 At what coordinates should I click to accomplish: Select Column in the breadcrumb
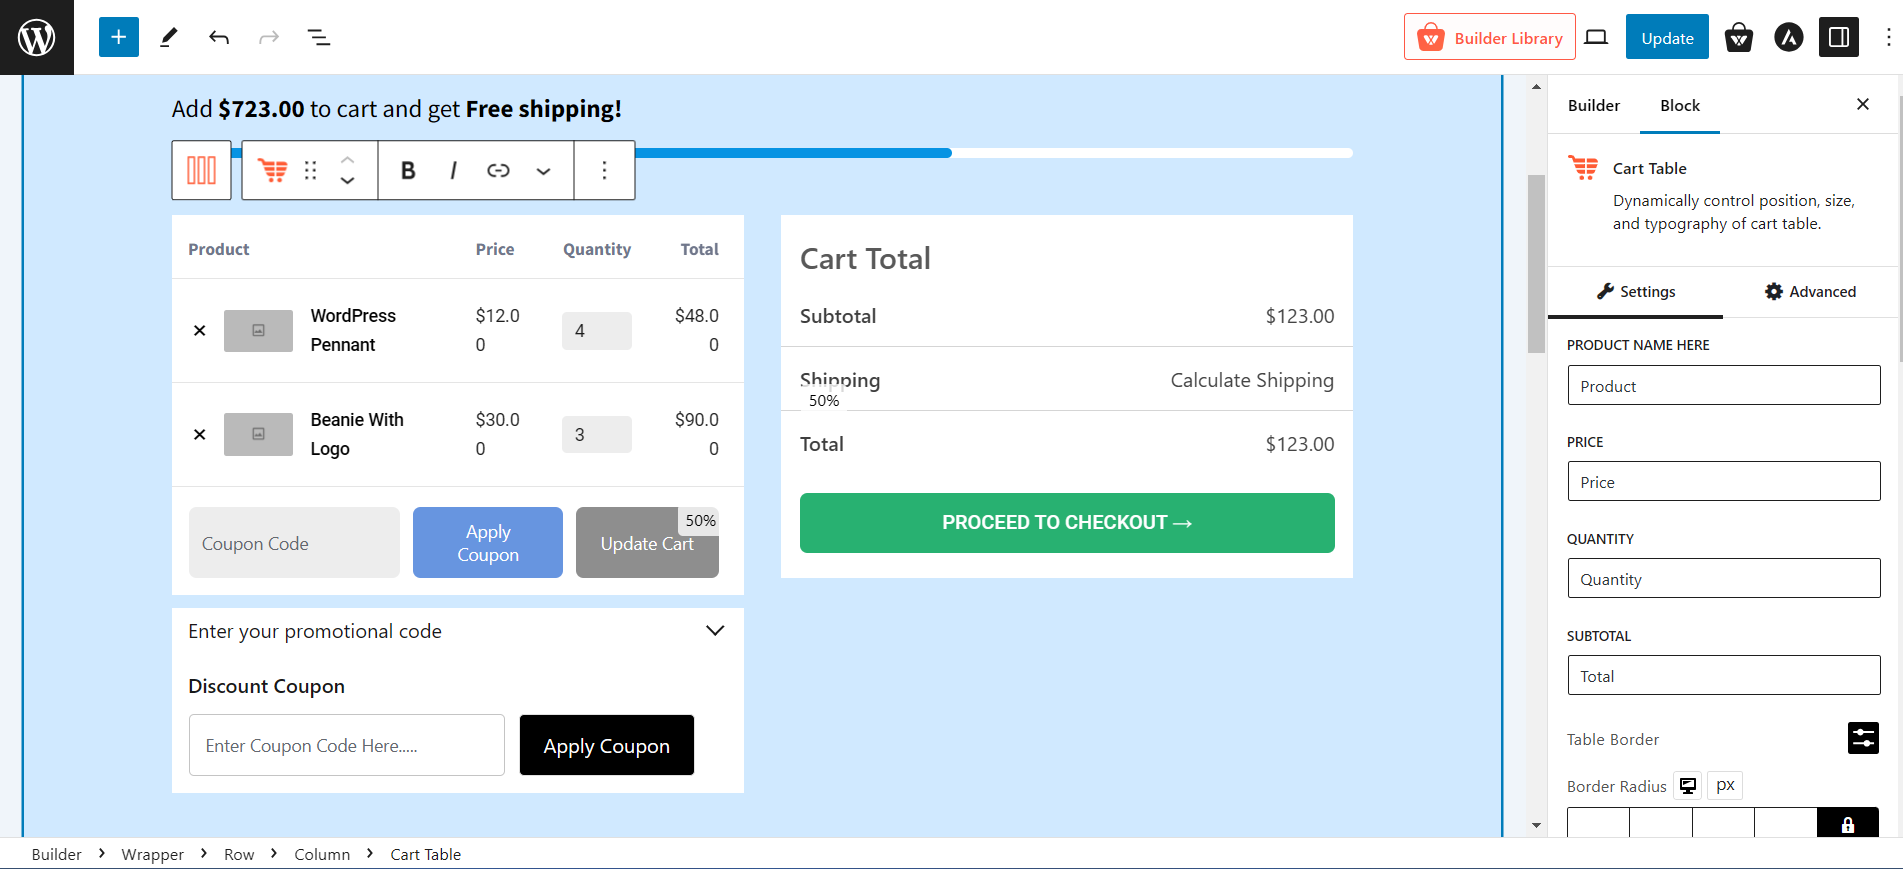(322, 854)
